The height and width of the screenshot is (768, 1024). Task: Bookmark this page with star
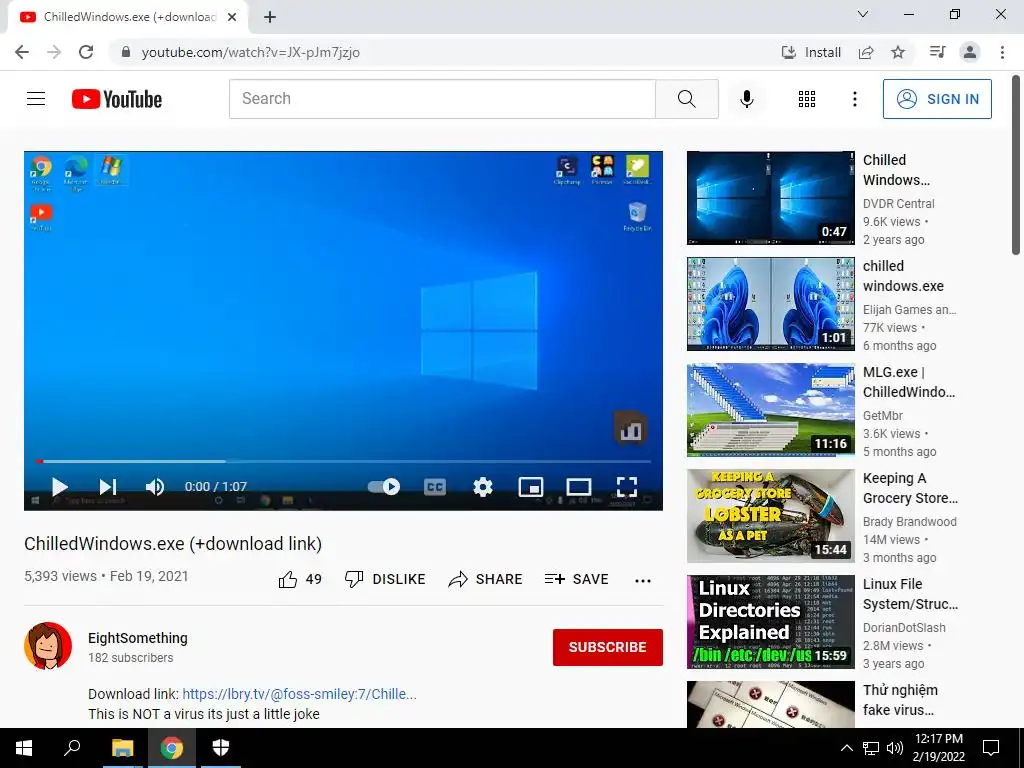898,52
